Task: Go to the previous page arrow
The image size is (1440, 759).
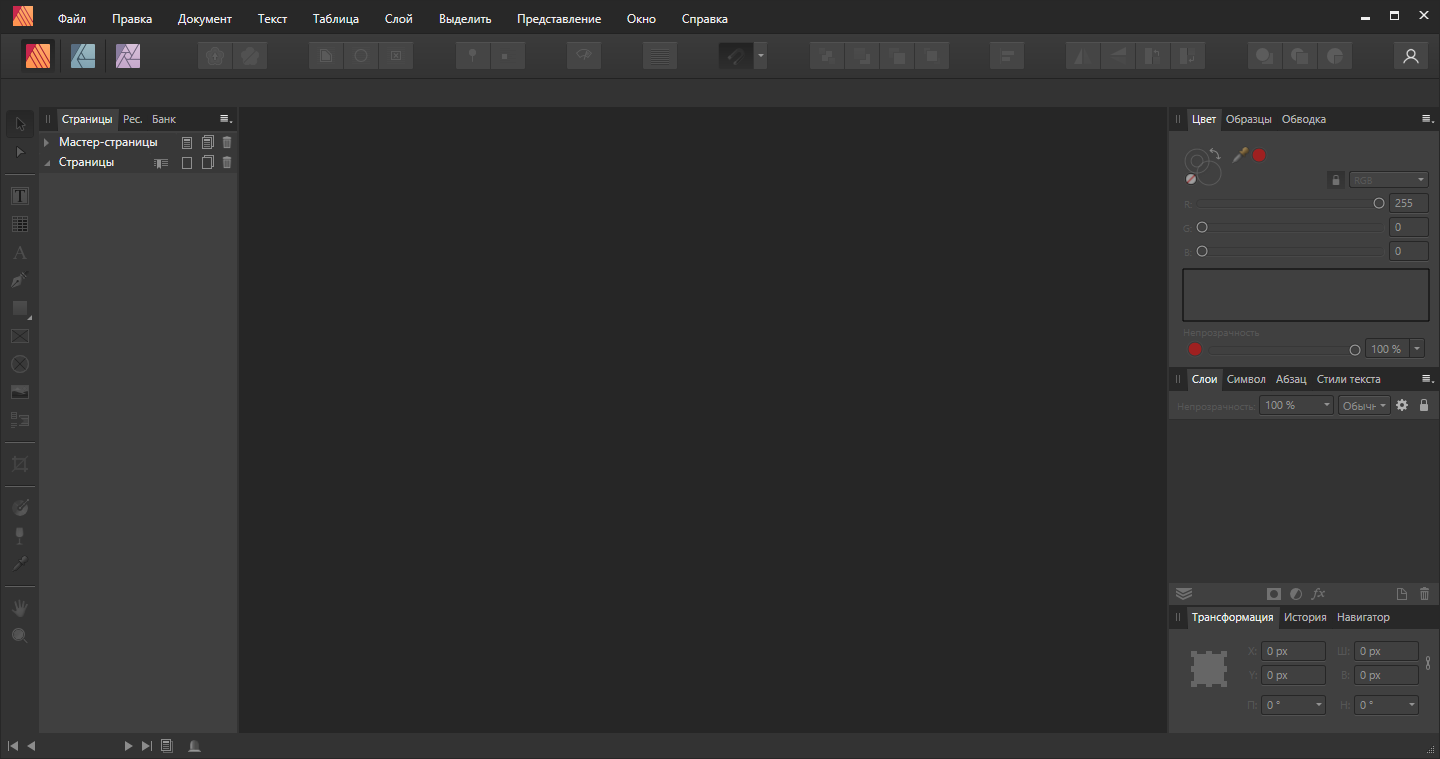Action: point(31,745)
